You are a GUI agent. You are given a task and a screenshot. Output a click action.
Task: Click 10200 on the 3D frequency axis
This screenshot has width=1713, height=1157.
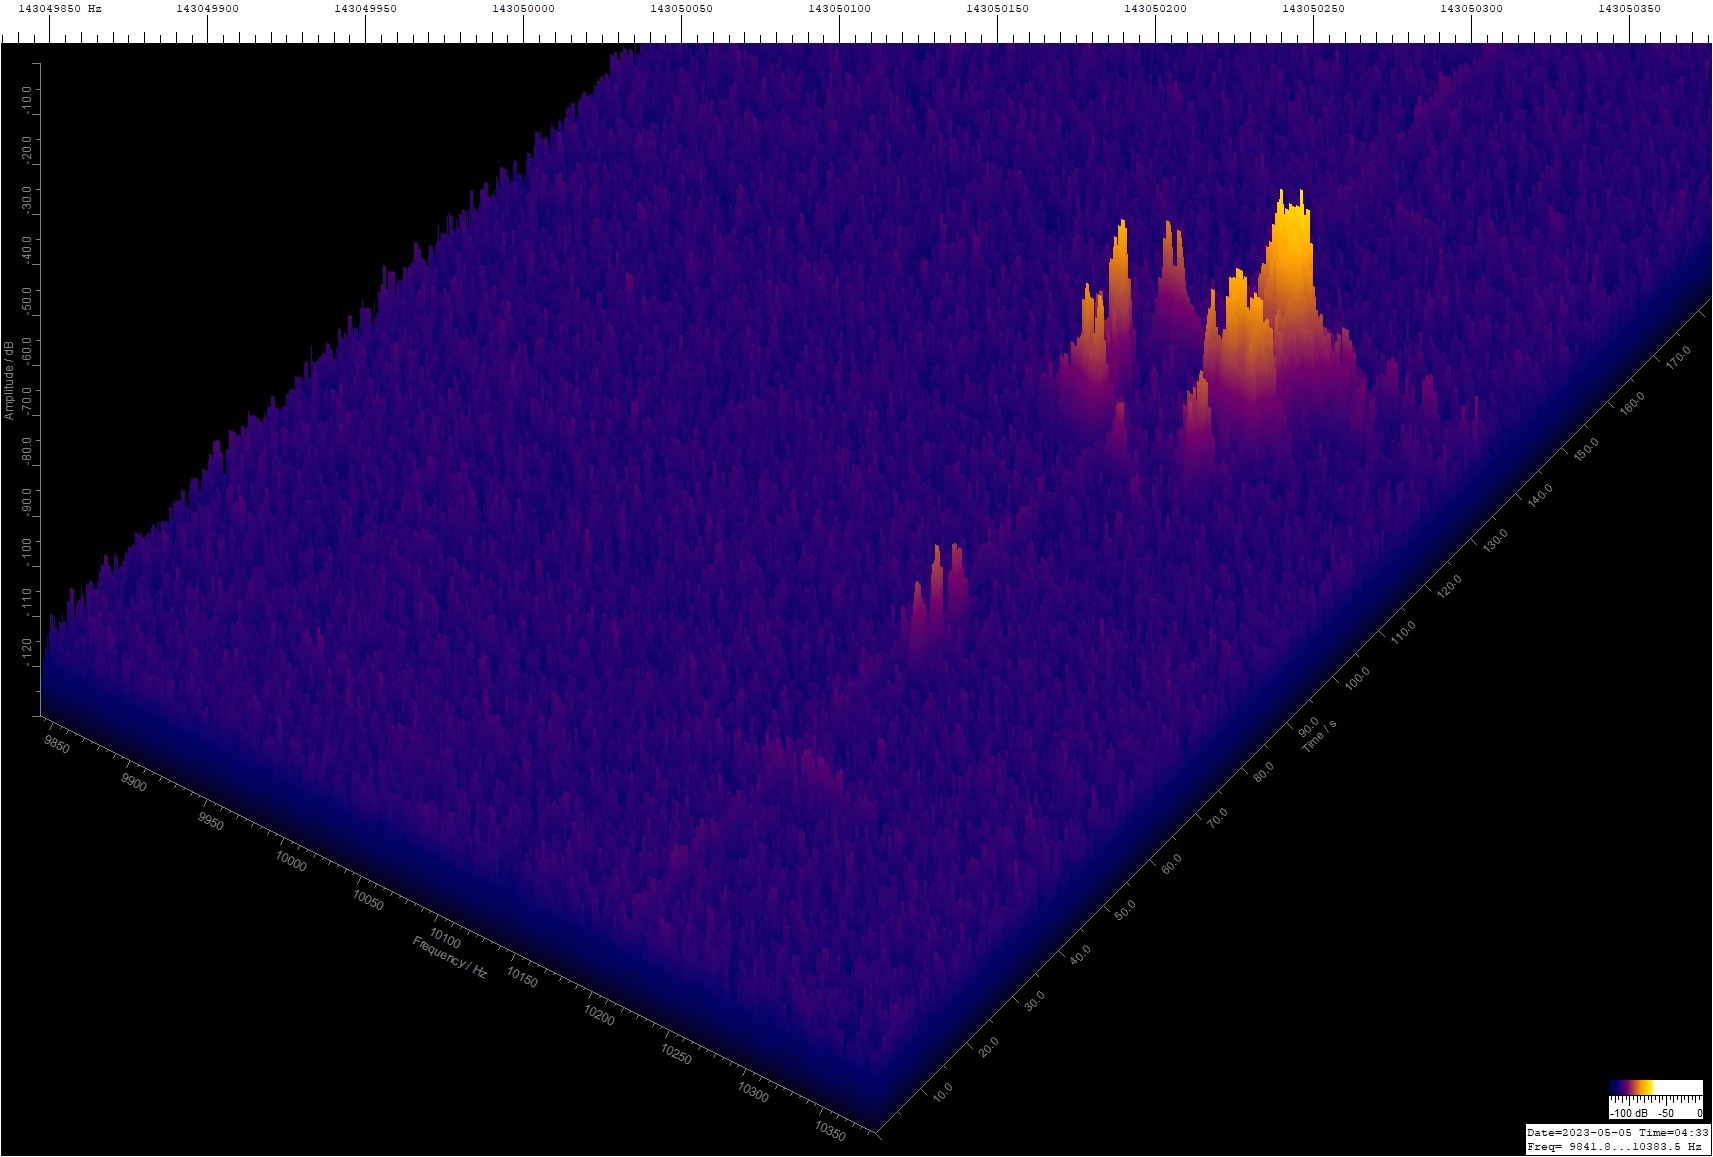[x=599, y=1015]
